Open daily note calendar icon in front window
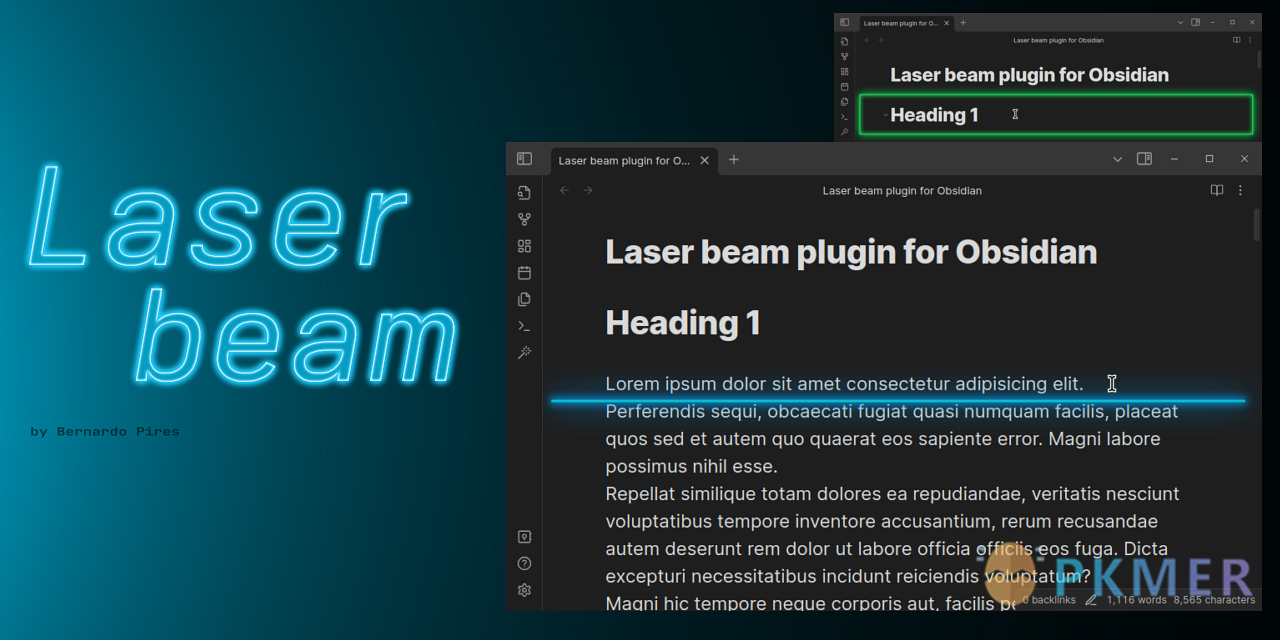This screenshot has width=1280, height=640. tap(524, 273)
